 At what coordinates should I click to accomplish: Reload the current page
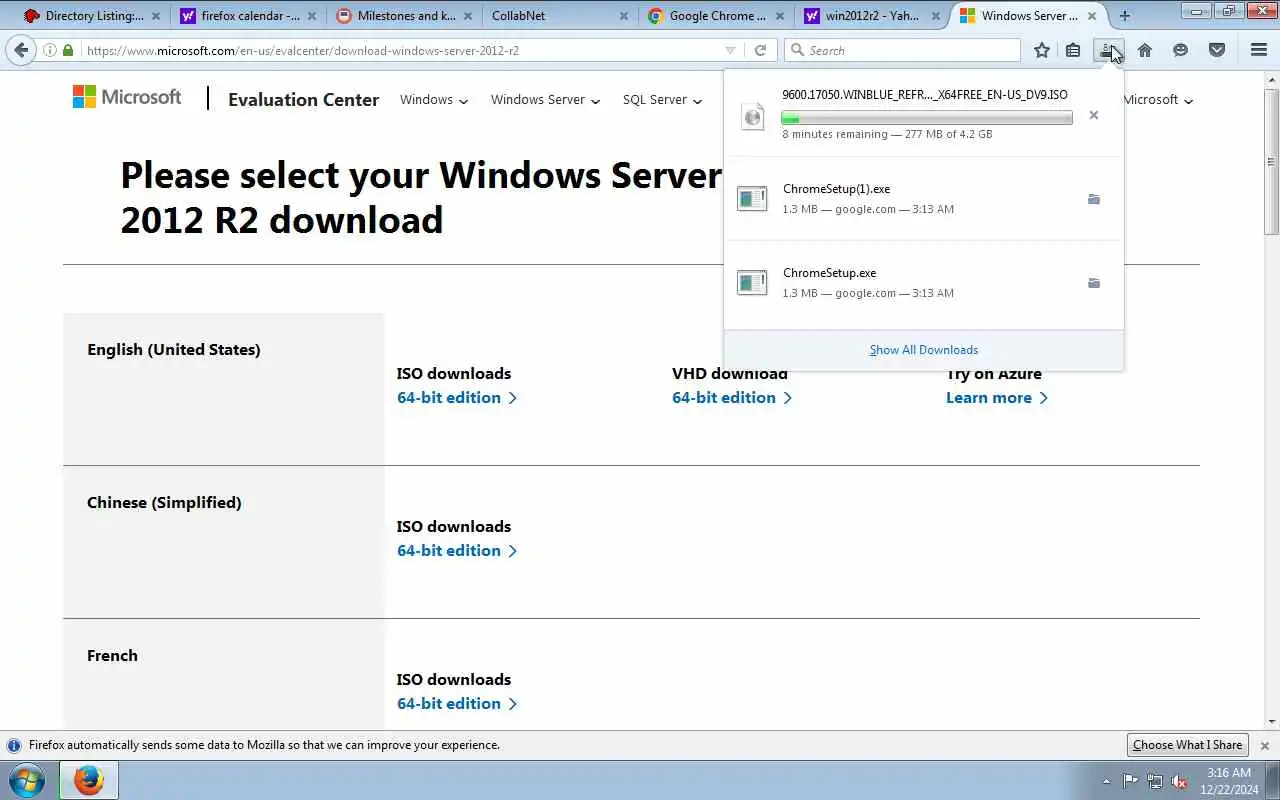(x=760, y=50)
